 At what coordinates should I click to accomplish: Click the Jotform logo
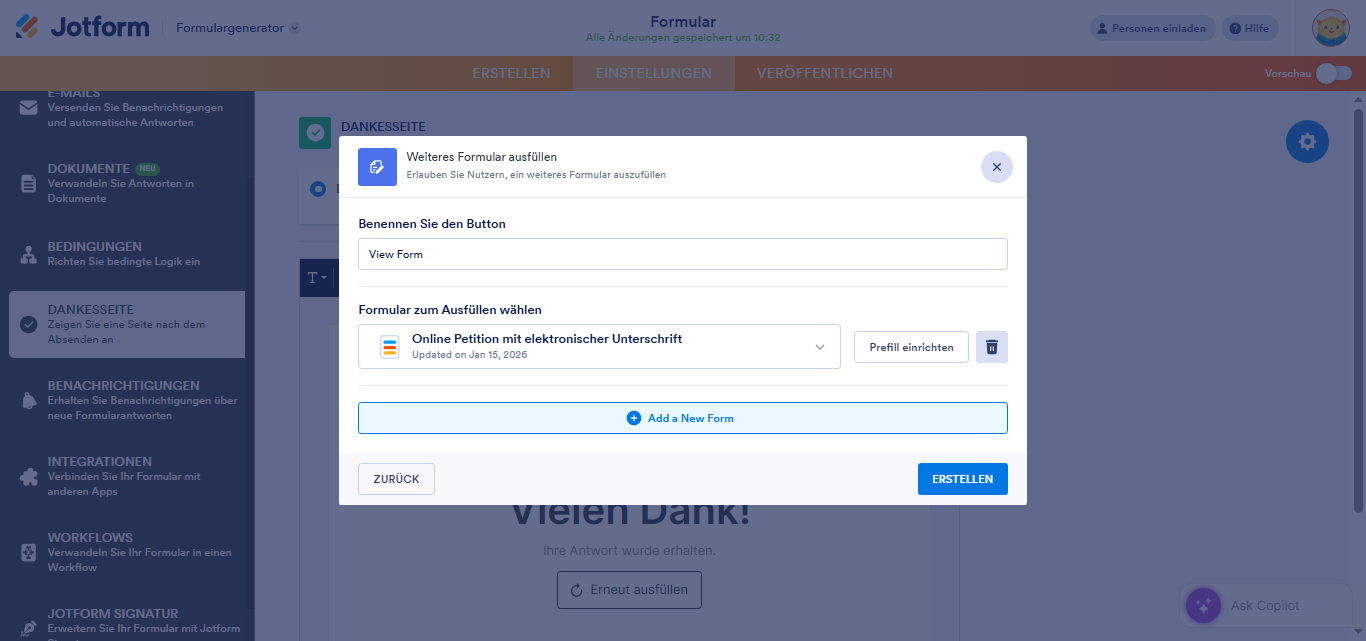[x=82, y=27]
